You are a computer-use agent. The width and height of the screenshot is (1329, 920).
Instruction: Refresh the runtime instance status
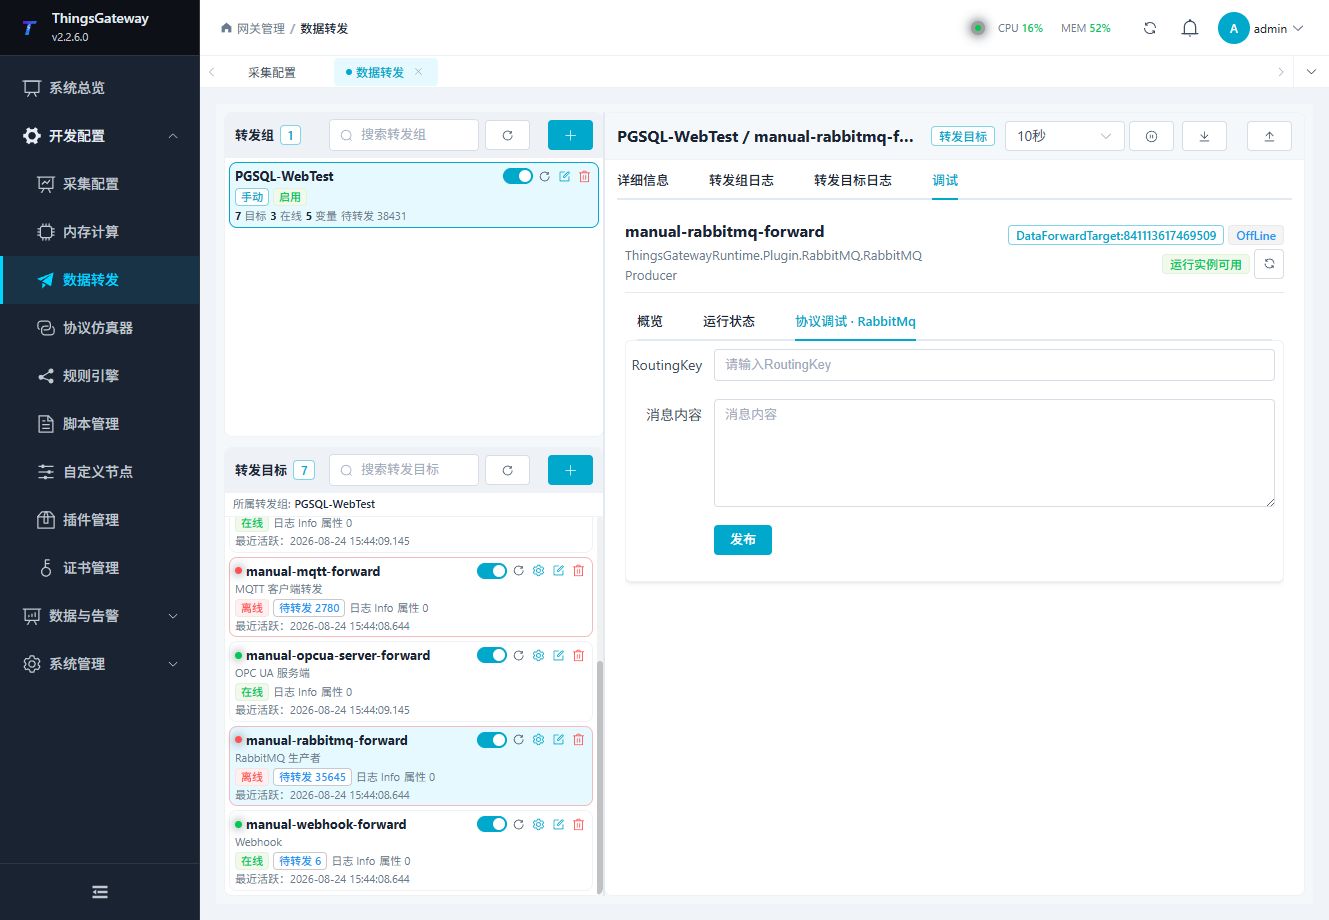[1269, 264]
